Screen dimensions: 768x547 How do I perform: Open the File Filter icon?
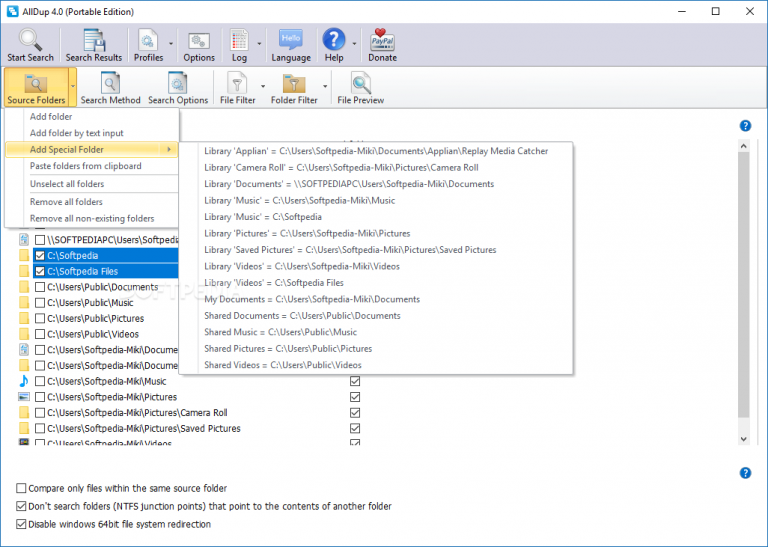pyautogui.click(x=237, y=83)
